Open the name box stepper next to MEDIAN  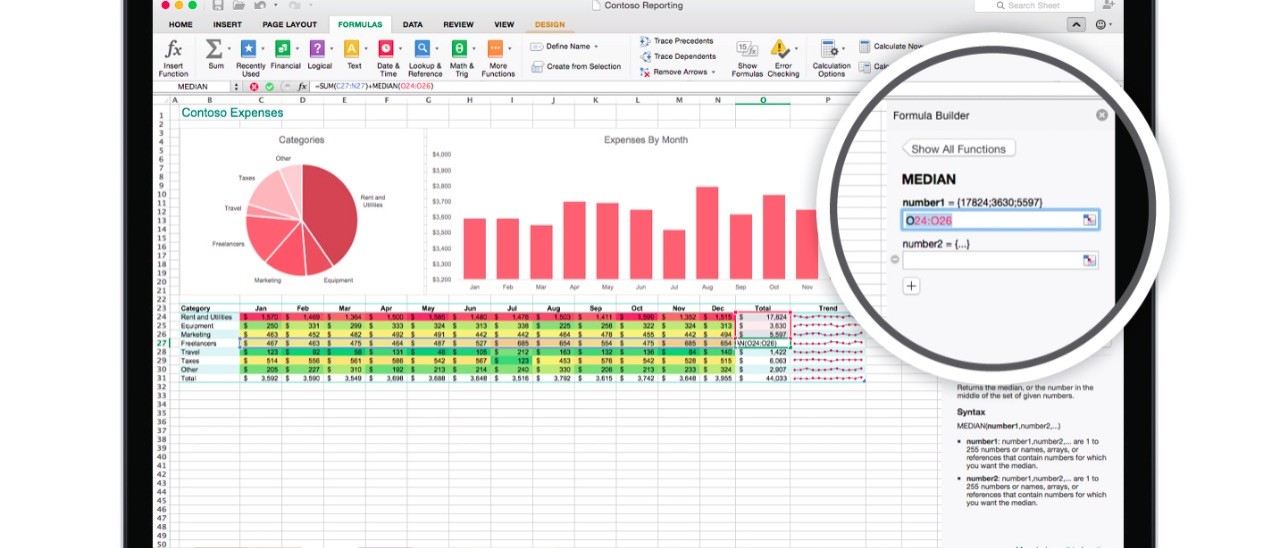click(236, 87)
